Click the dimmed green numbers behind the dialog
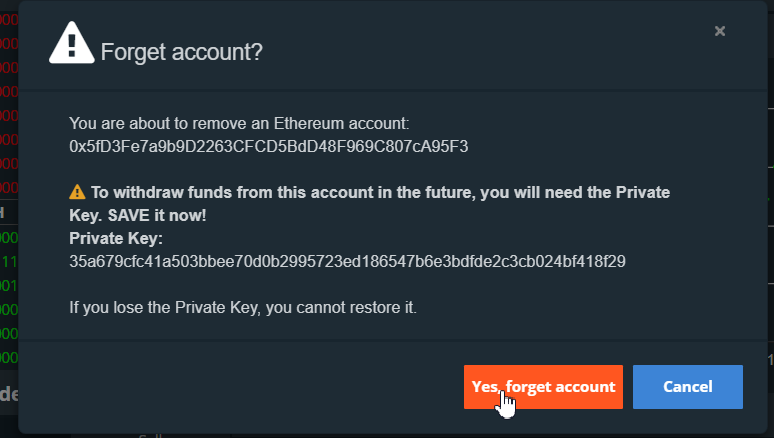The image size is (774, 438). 8,285
